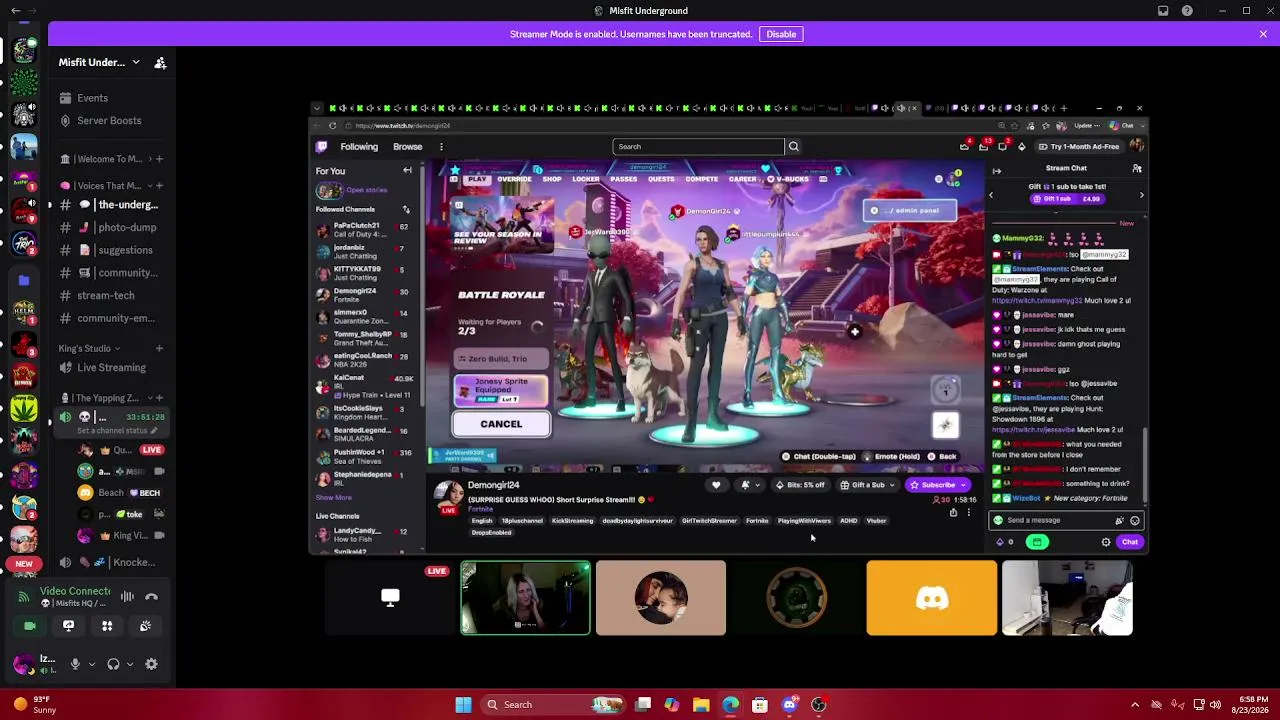
Task: Click the Gift 1 sub button
Action: (x=1068, y=199)
